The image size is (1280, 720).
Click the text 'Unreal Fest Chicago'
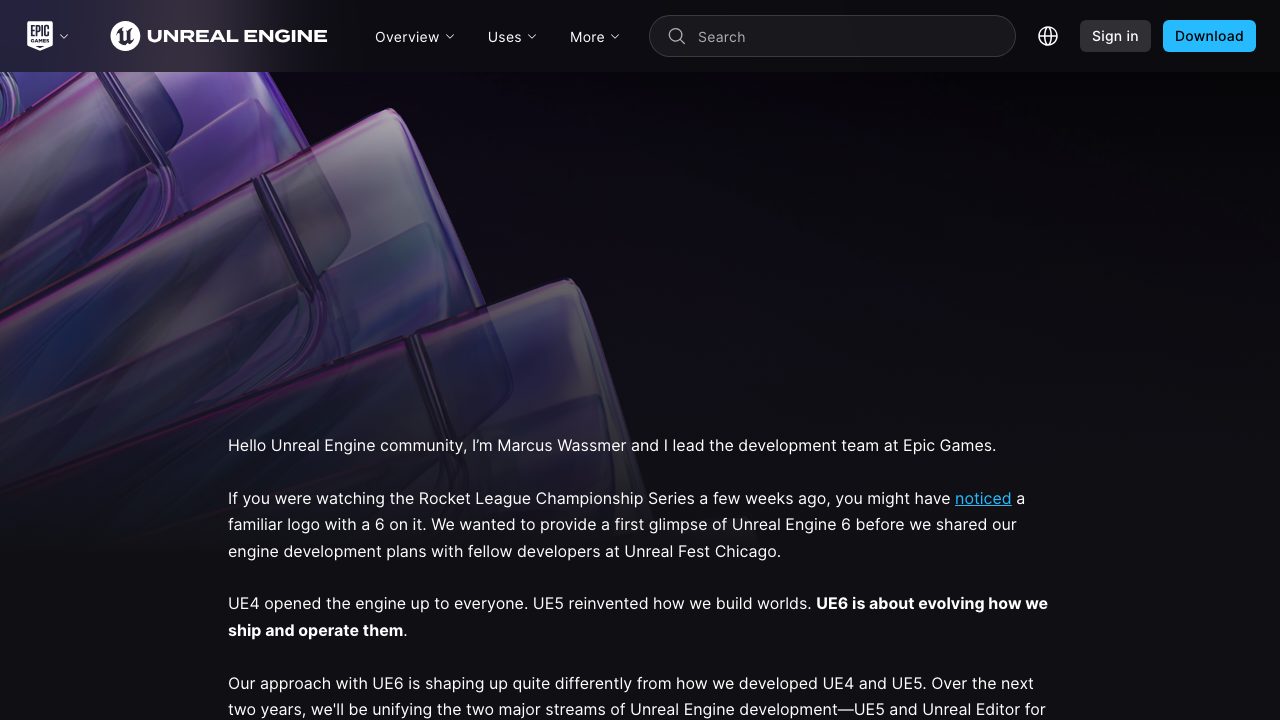(701, 551)
